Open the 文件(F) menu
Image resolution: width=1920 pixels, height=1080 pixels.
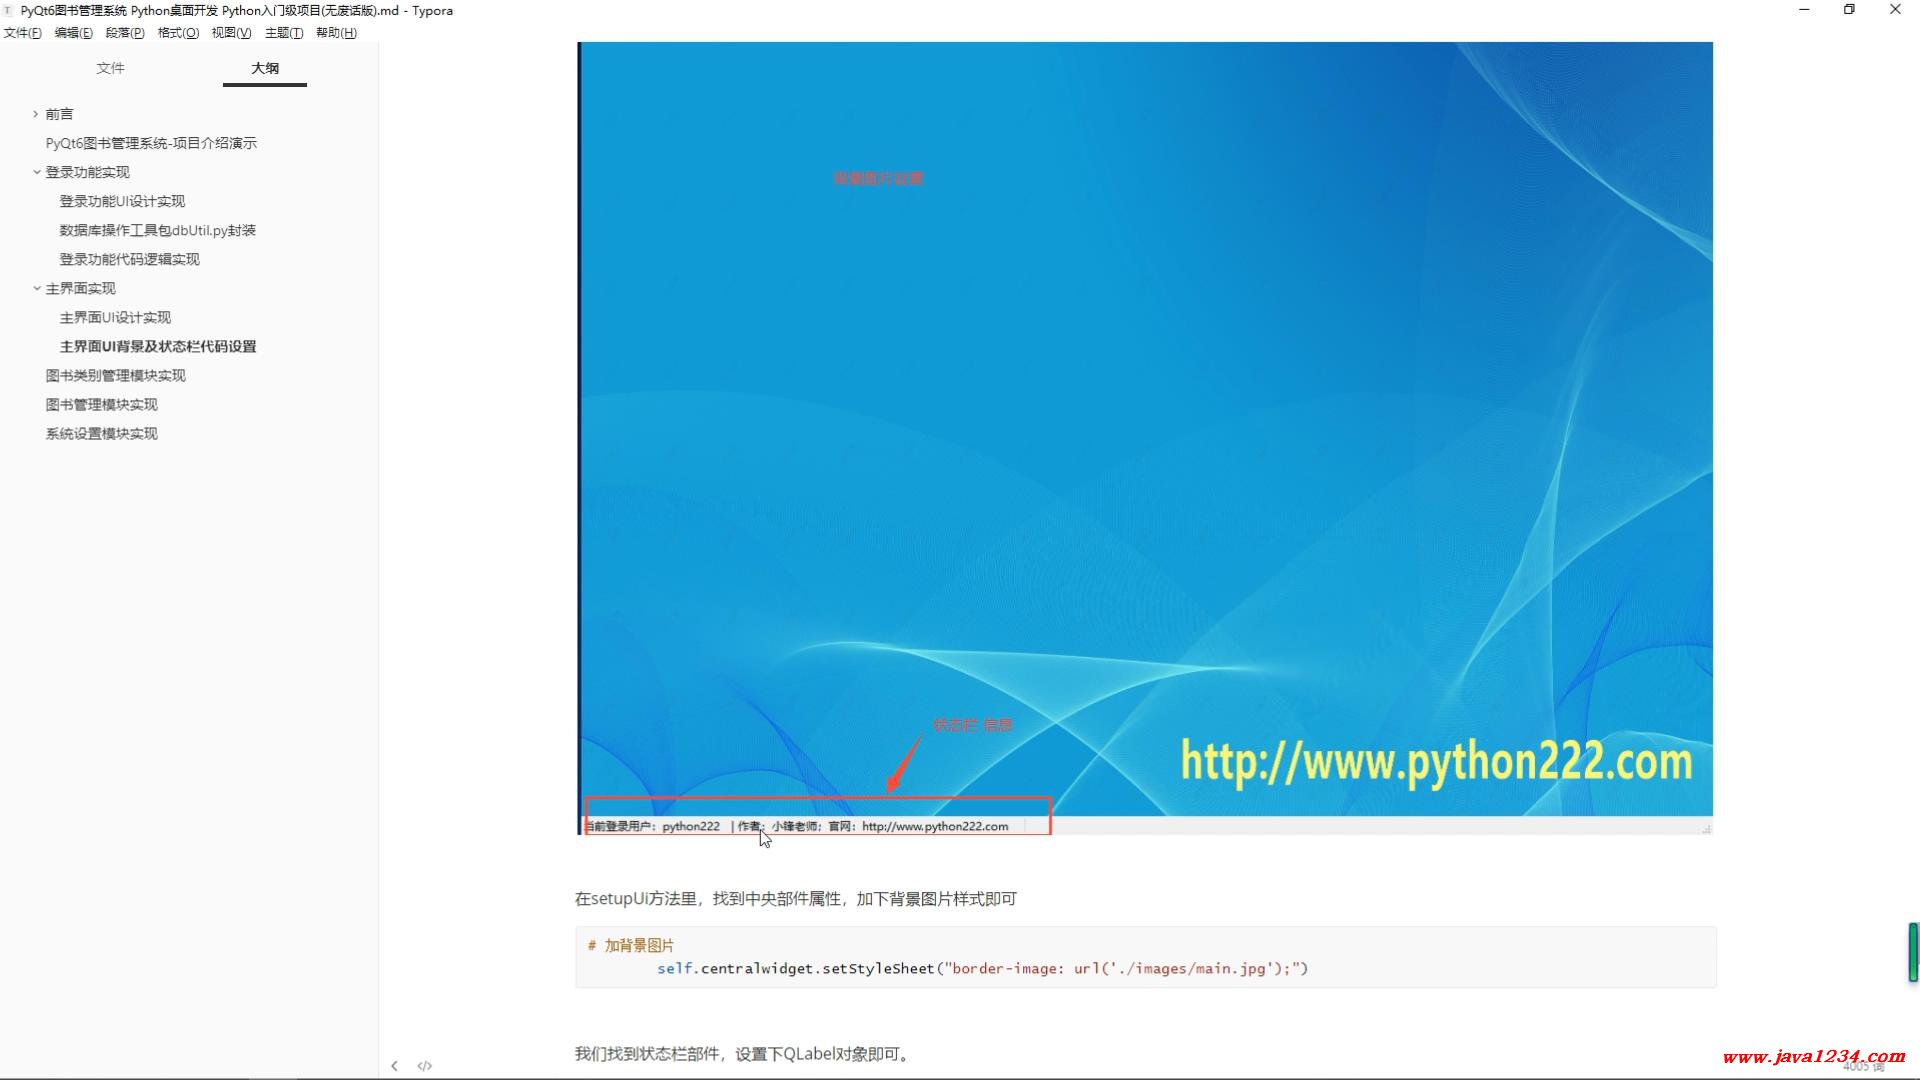coord(22,33)
